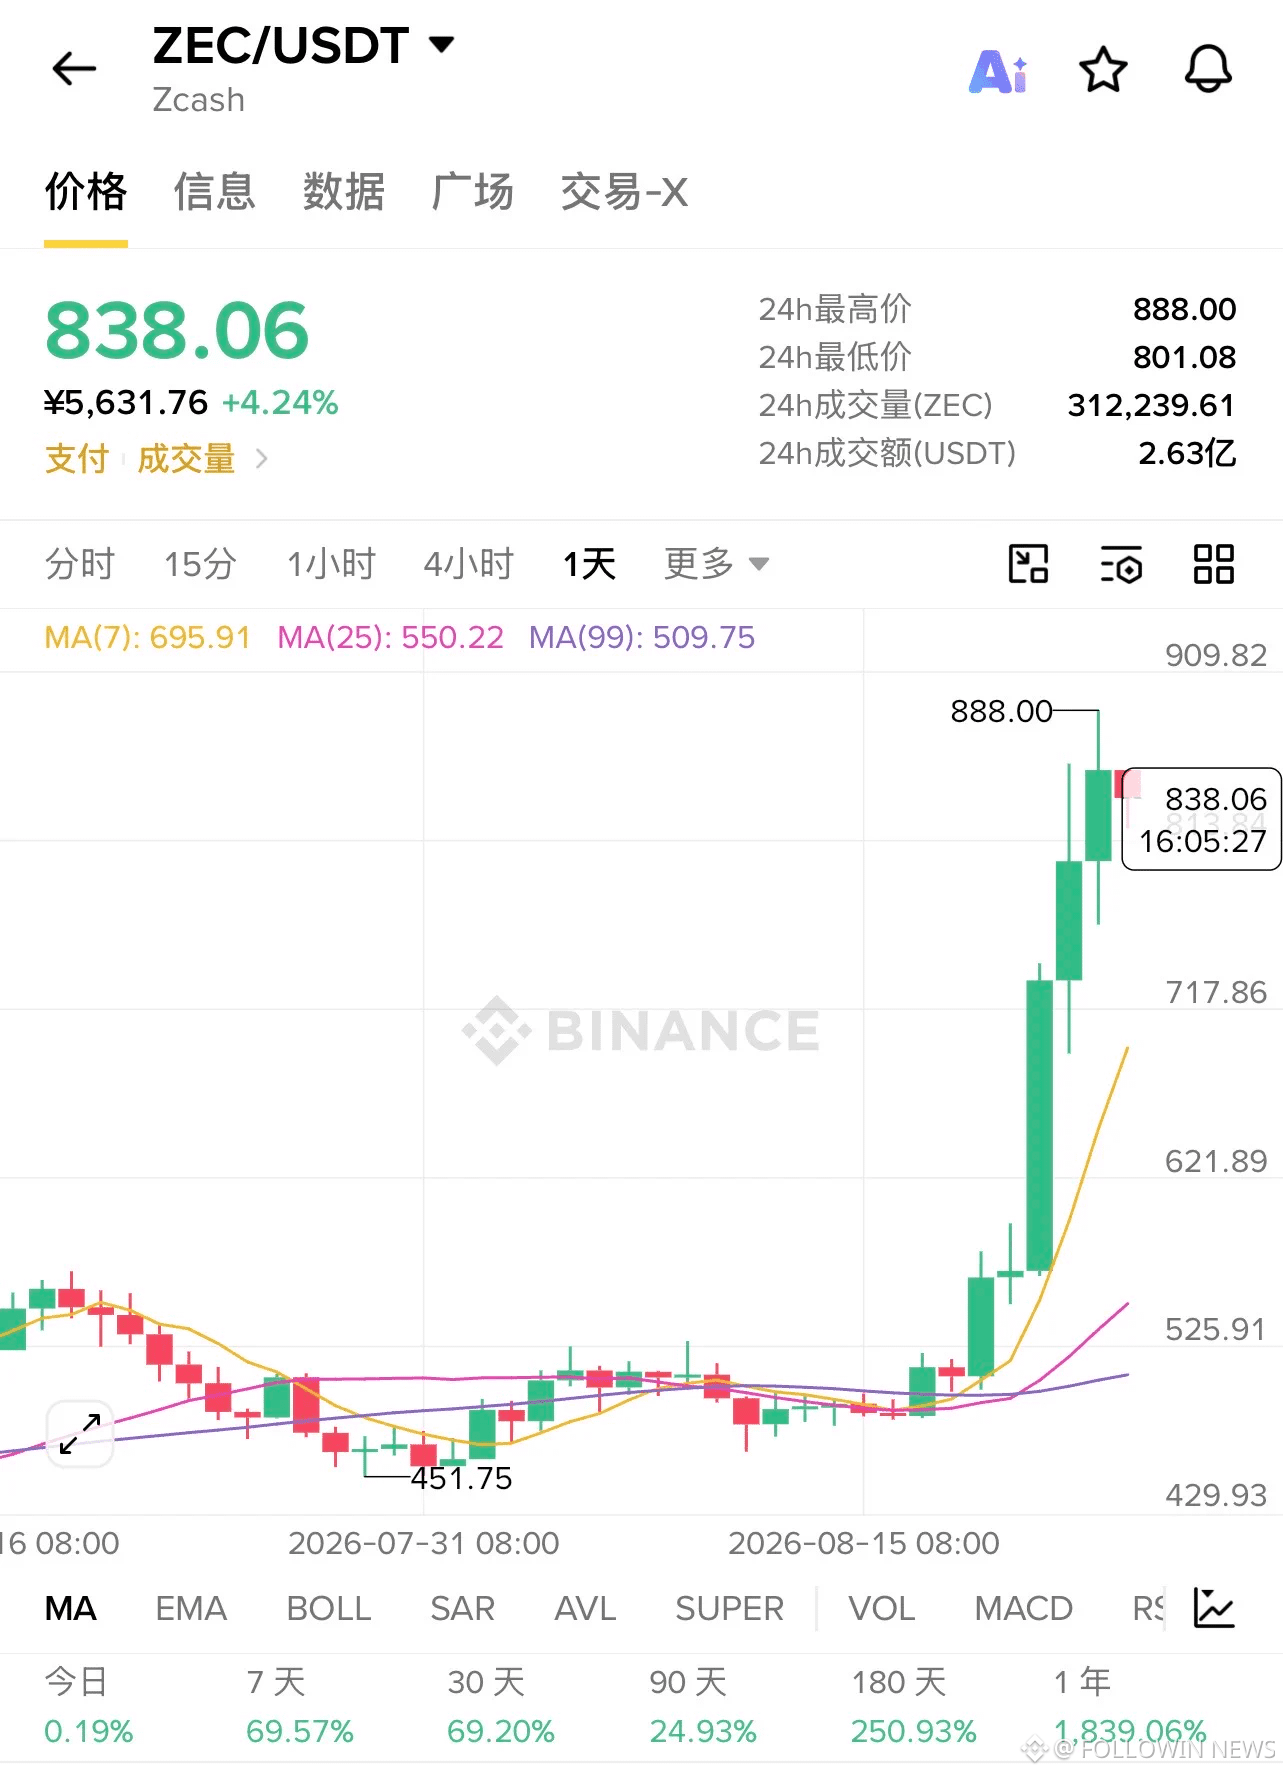Open the AI assistant icon
Screen dimensions: 1283x1774
click(x=998, y=71)
